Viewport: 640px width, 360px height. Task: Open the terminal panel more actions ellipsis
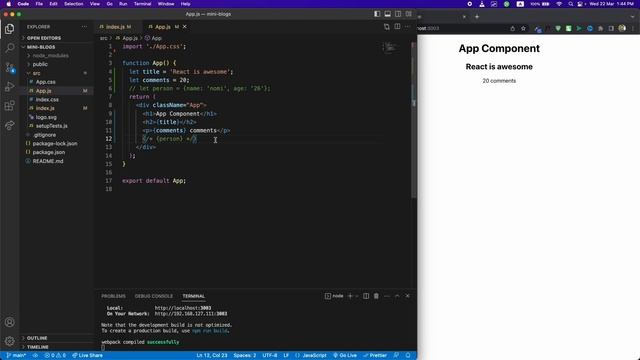(387, 296)
